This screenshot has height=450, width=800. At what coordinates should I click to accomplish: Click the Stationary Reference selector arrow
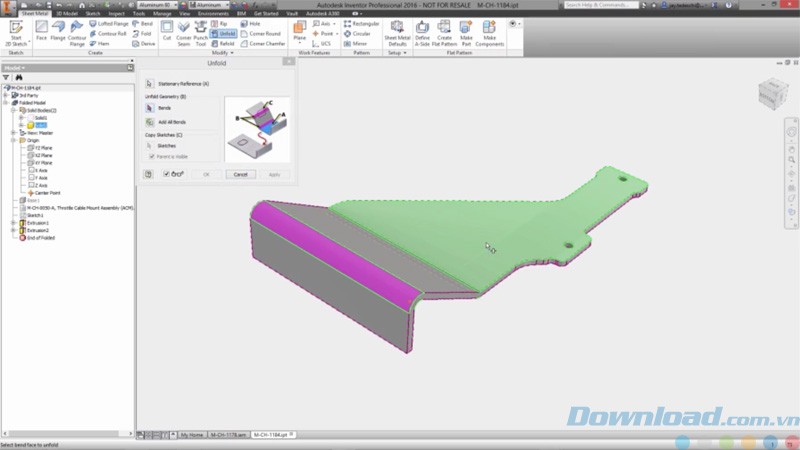[x=150, y=84]
